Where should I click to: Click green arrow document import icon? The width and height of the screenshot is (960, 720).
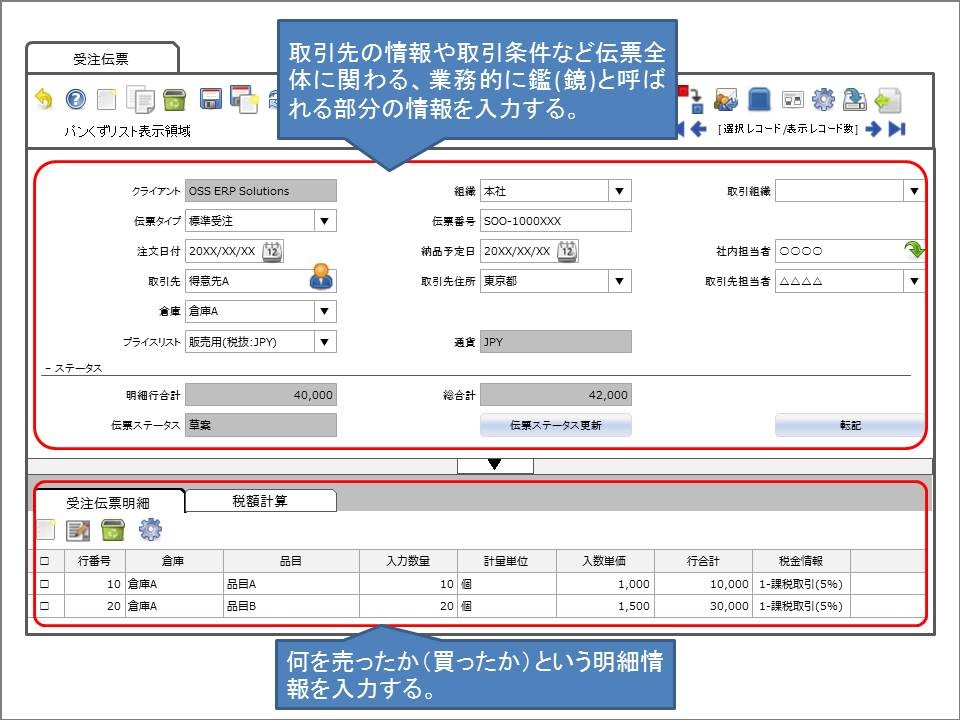887,100
